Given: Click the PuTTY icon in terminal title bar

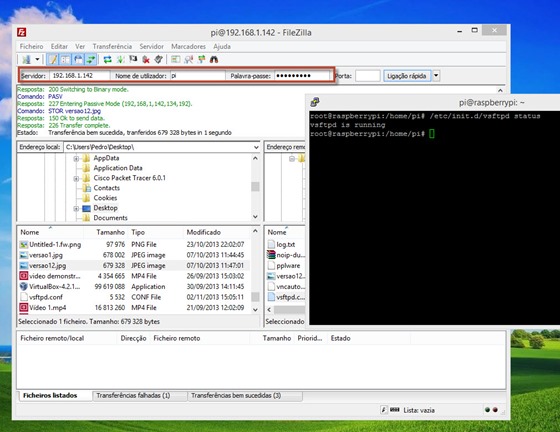Looking at the screenshot, I should 315,102.
